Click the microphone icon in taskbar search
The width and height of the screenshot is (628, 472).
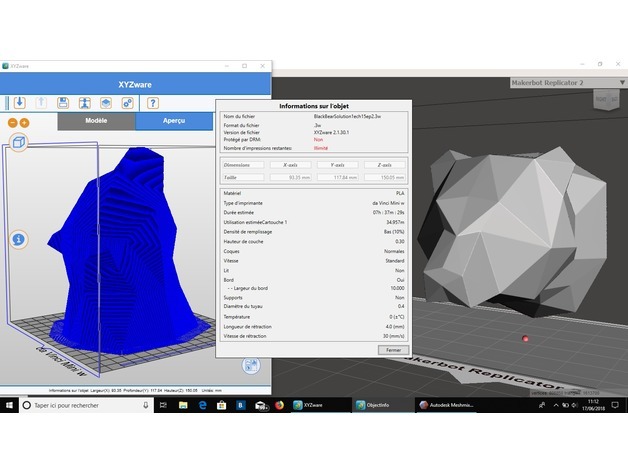(x=146, y=405)
